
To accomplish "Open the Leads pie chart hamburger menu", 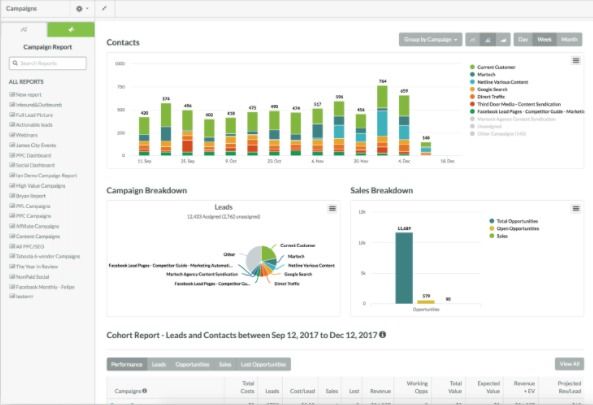I will click(x=332, y=208).
